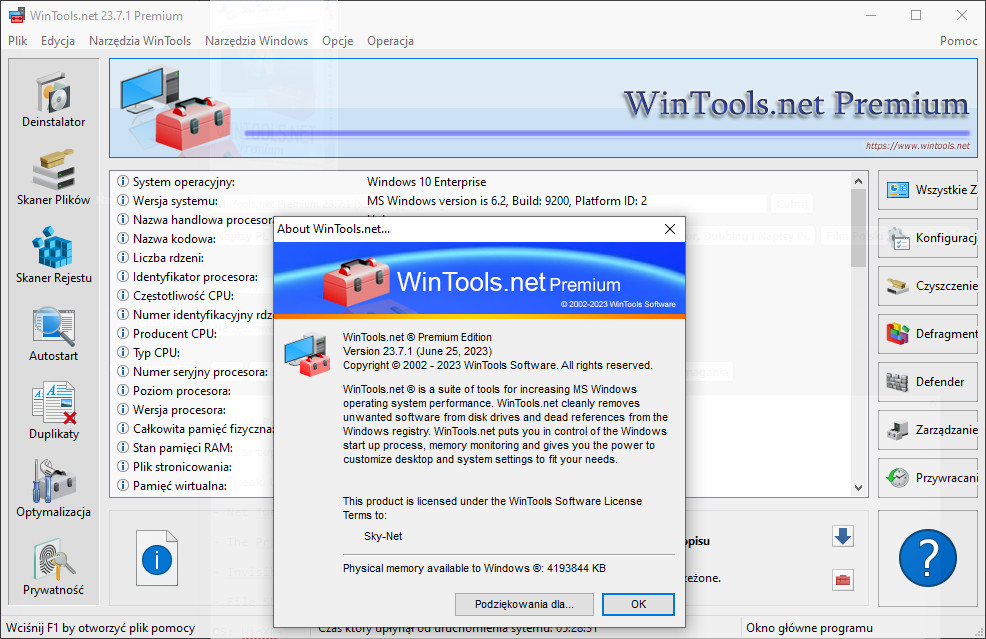Open the Opcje menu
Viewport: 986px width, 639px height.
pos(338,41)
